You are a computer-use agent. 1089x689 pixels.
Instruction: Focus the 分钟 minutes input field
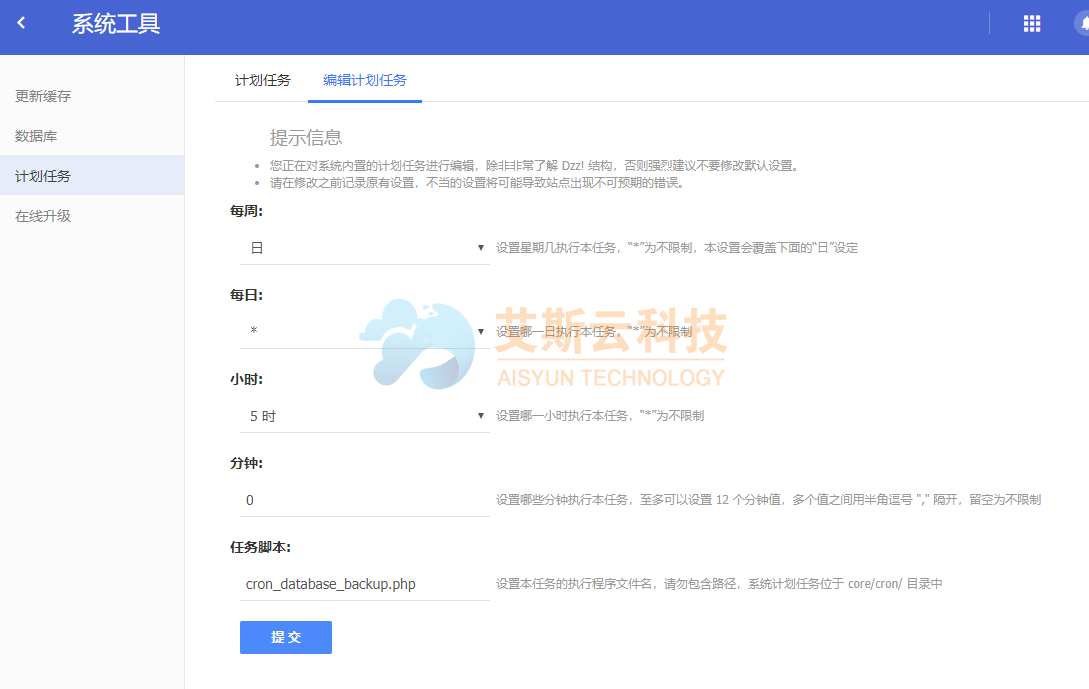(364, 500)
